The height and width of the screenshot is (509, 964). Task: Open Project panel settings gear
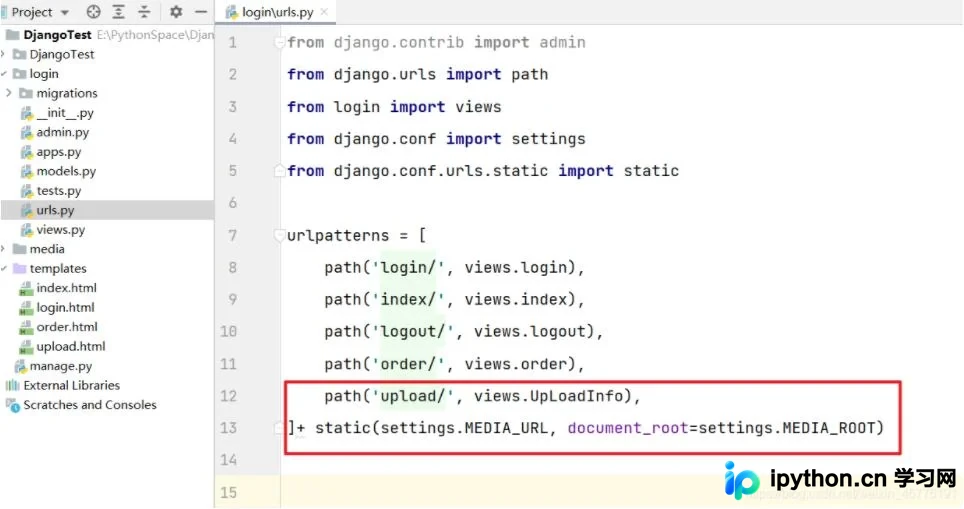pos(176,12)
